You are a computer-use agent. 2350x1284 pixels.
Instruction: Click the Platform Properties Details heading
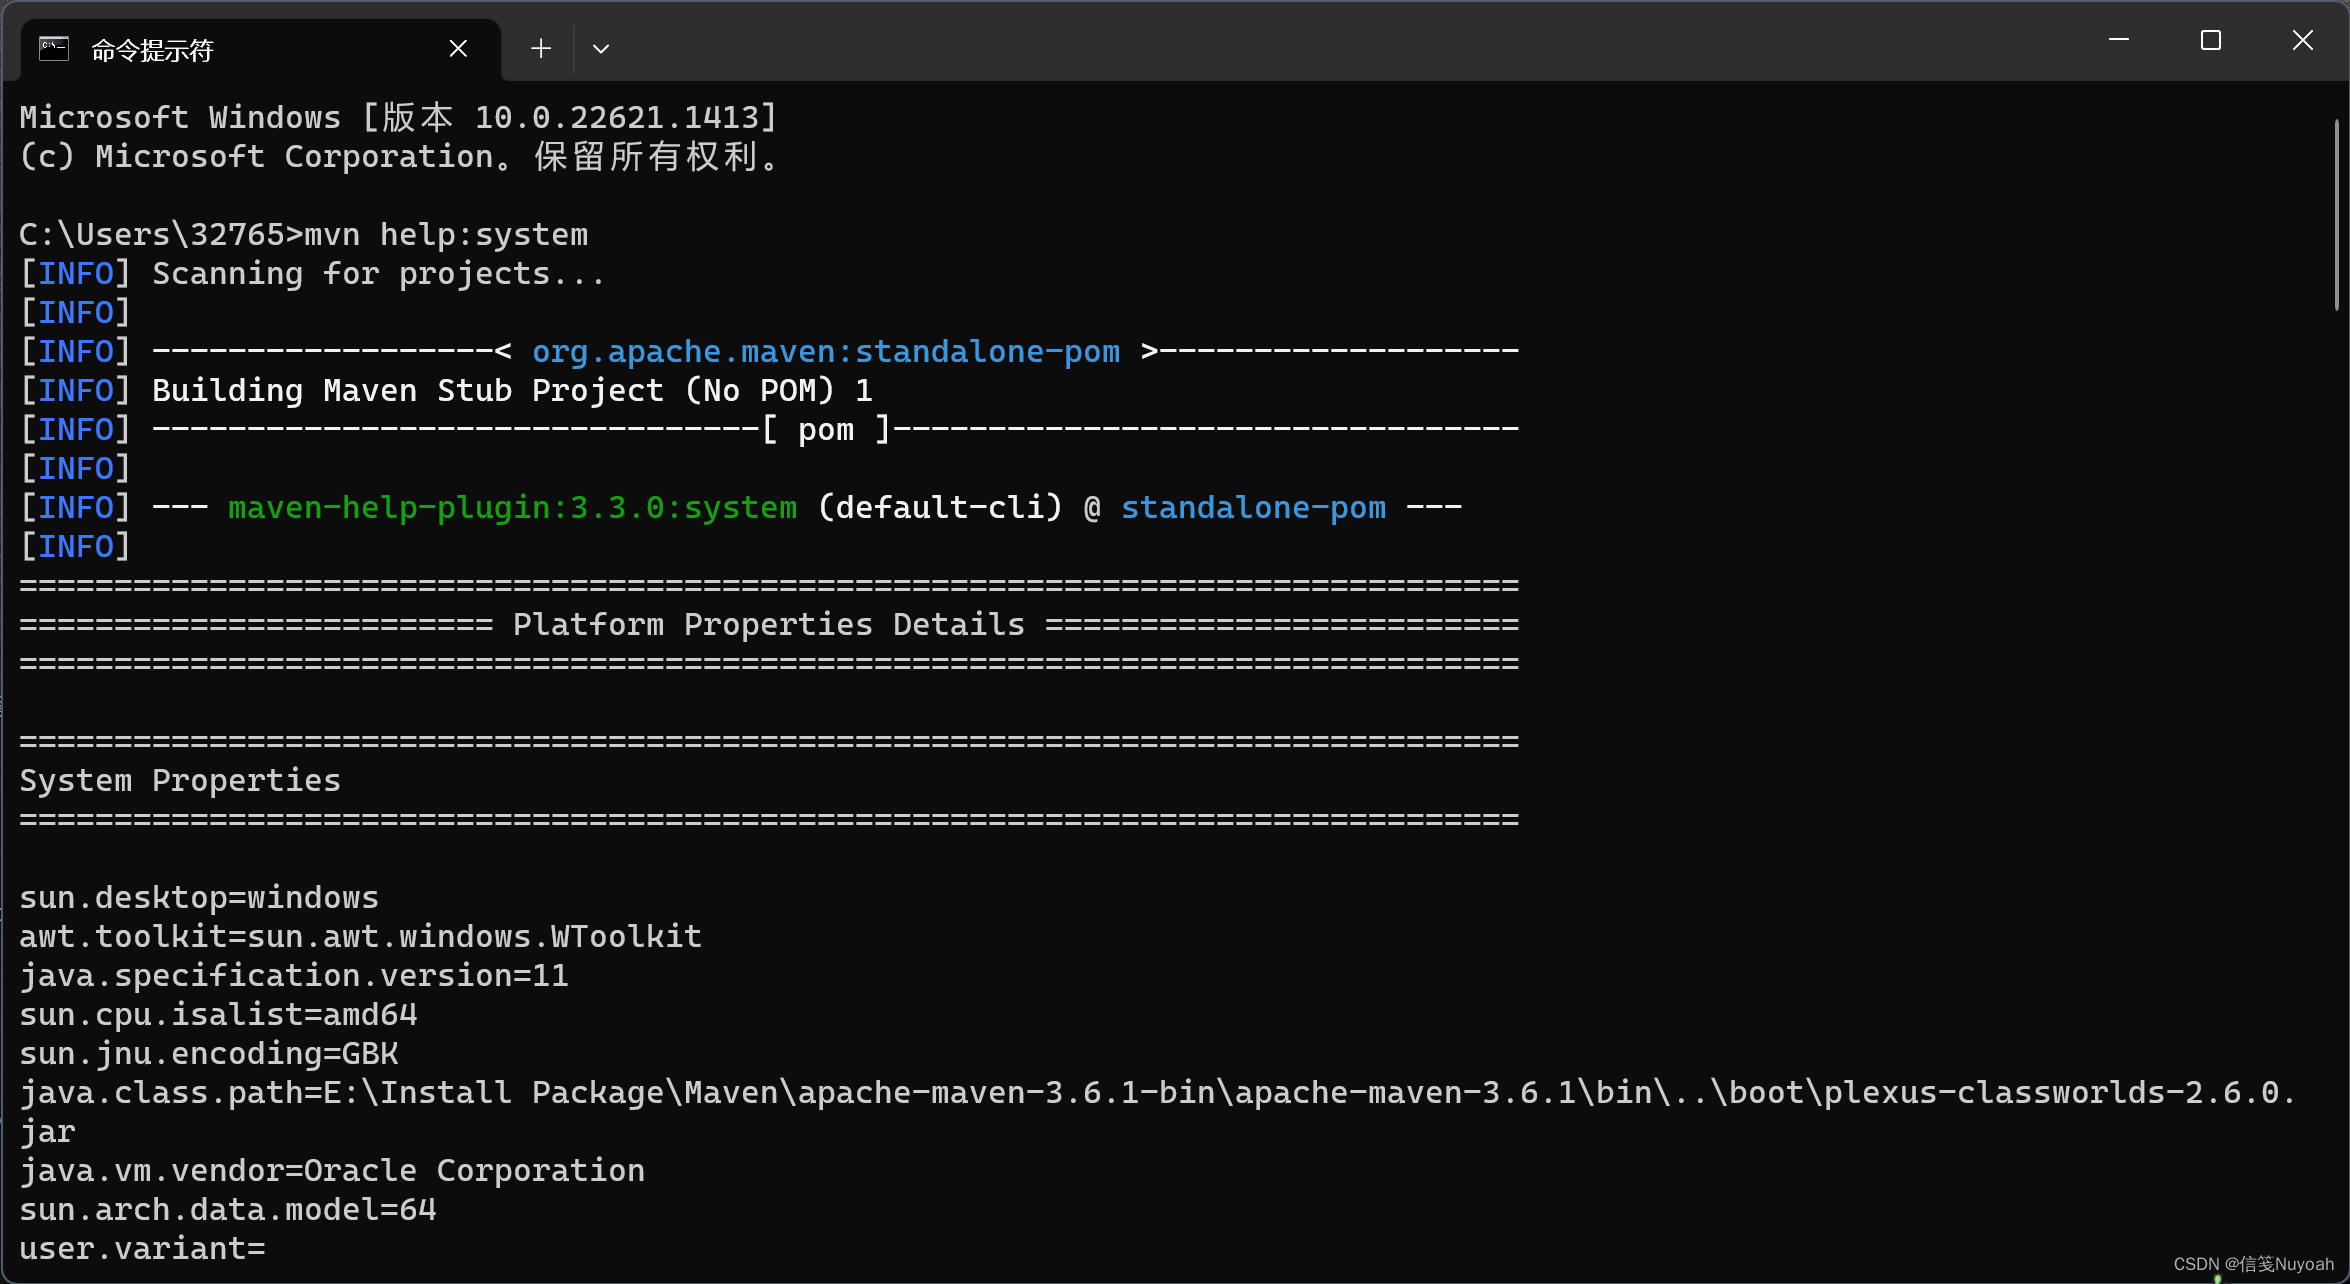768,625
